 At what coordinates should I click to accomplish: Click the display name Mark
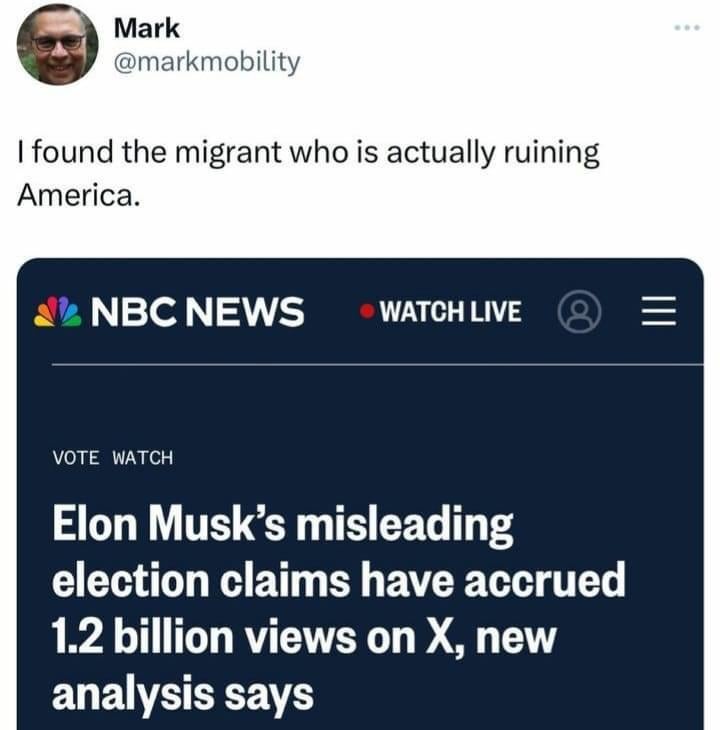click(x=146, y=28)
